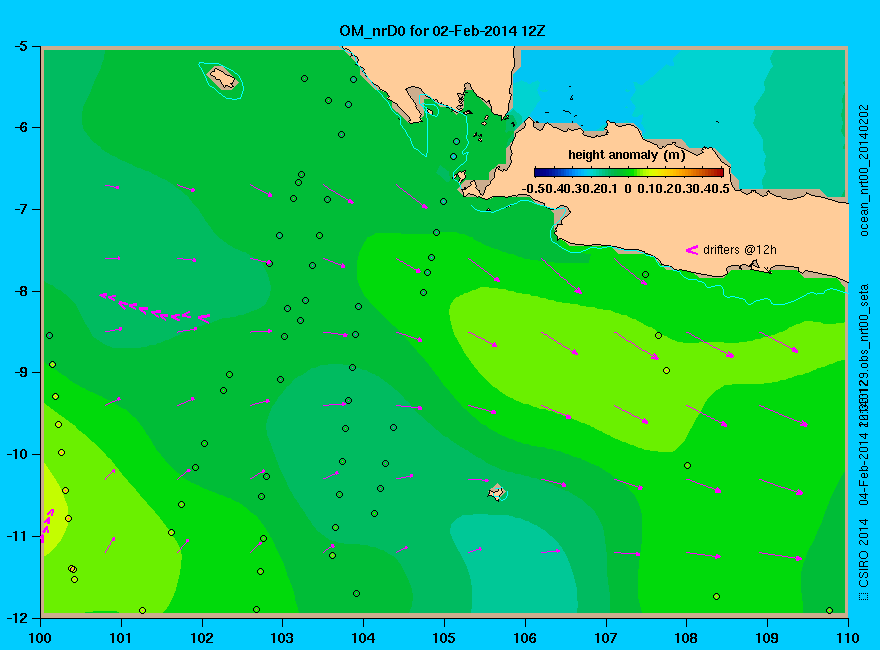Click latitude label '-11' on y-axis
880x650 pixels.
pos(17,536)
